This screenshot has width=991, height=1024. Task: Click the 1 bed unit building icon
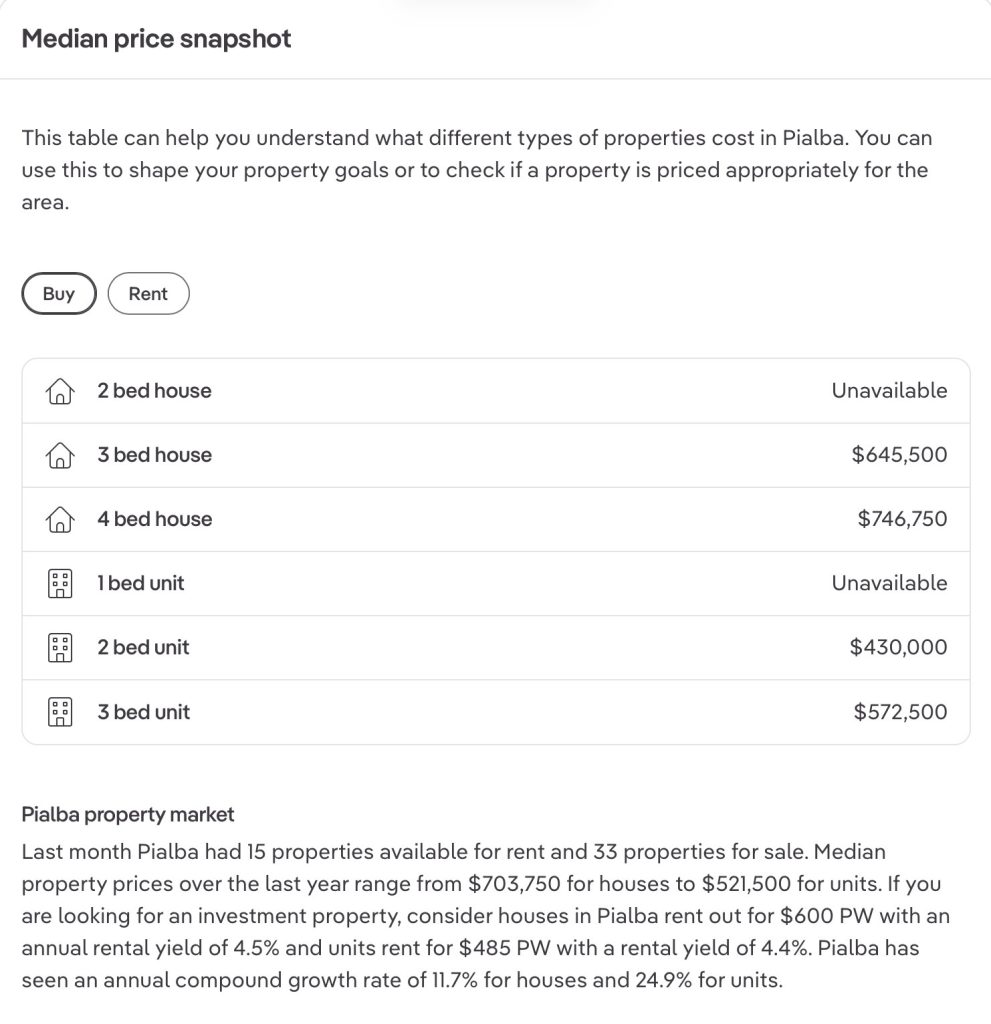[x=60, y=584]
